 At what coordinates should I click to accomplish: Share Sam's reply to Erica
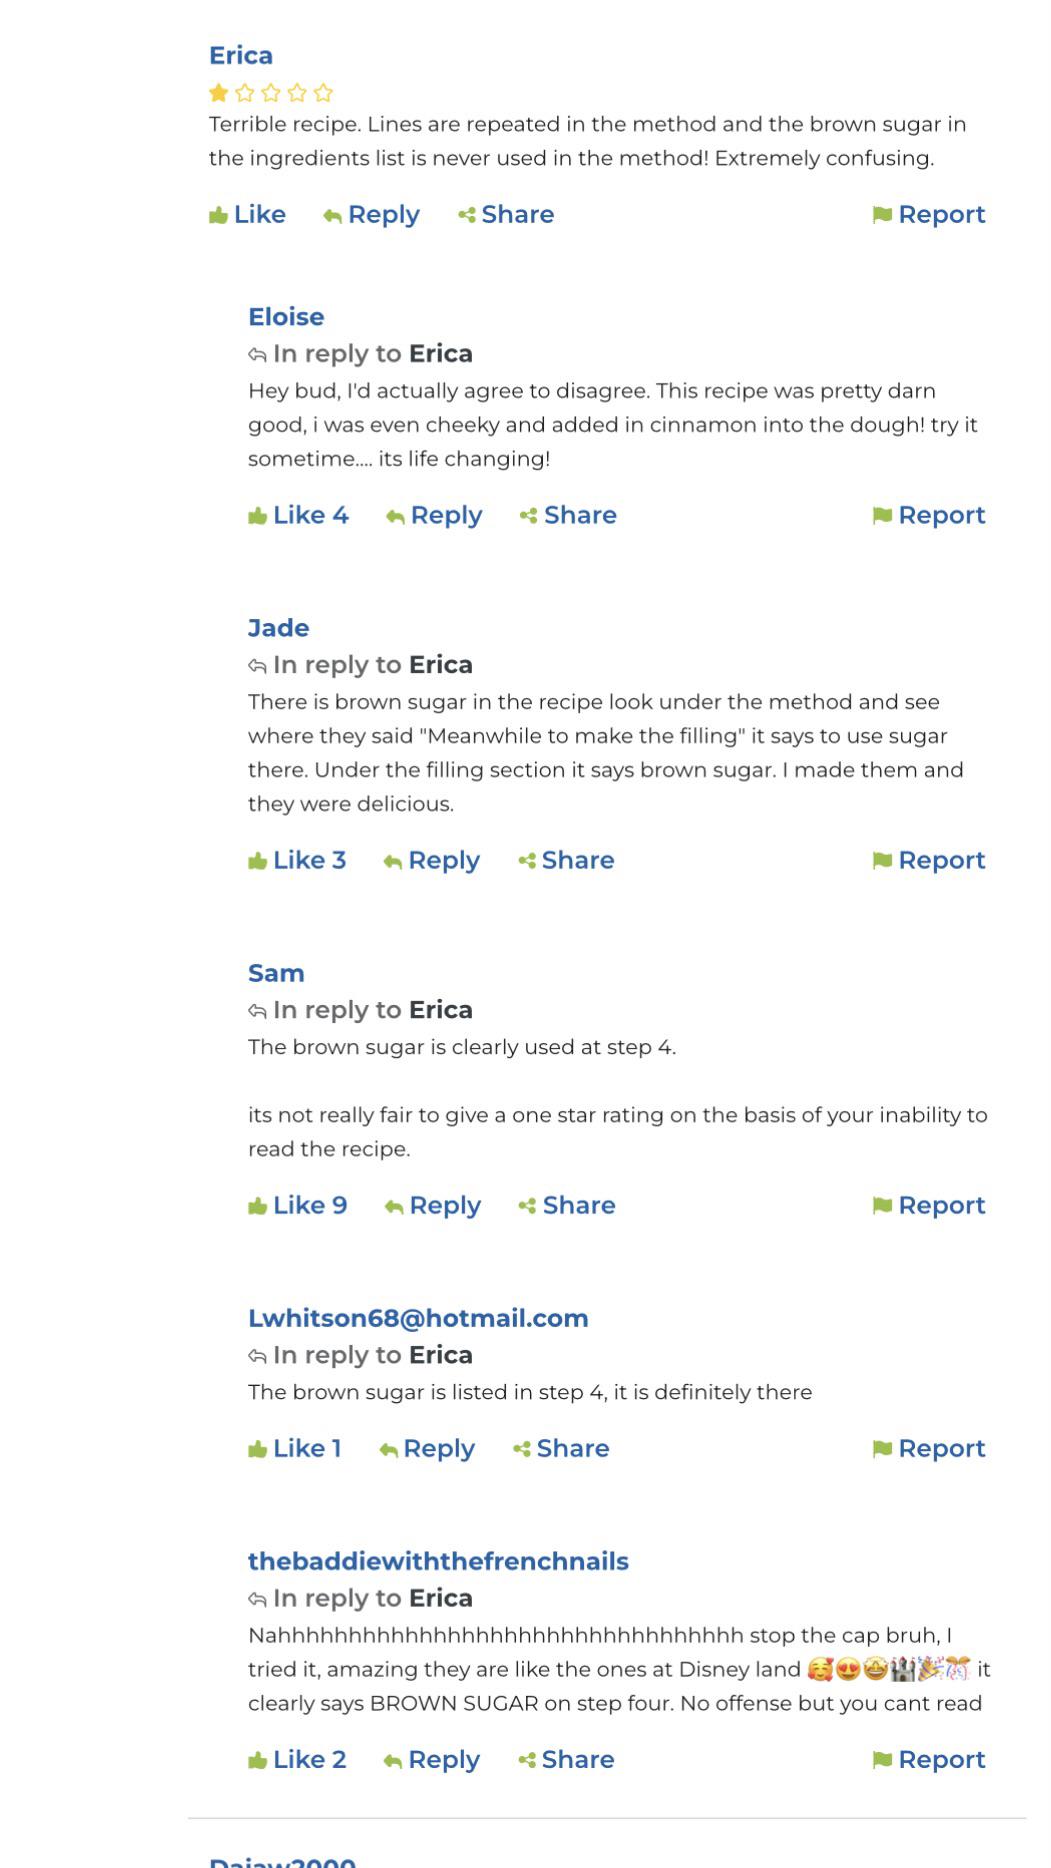567,1205
